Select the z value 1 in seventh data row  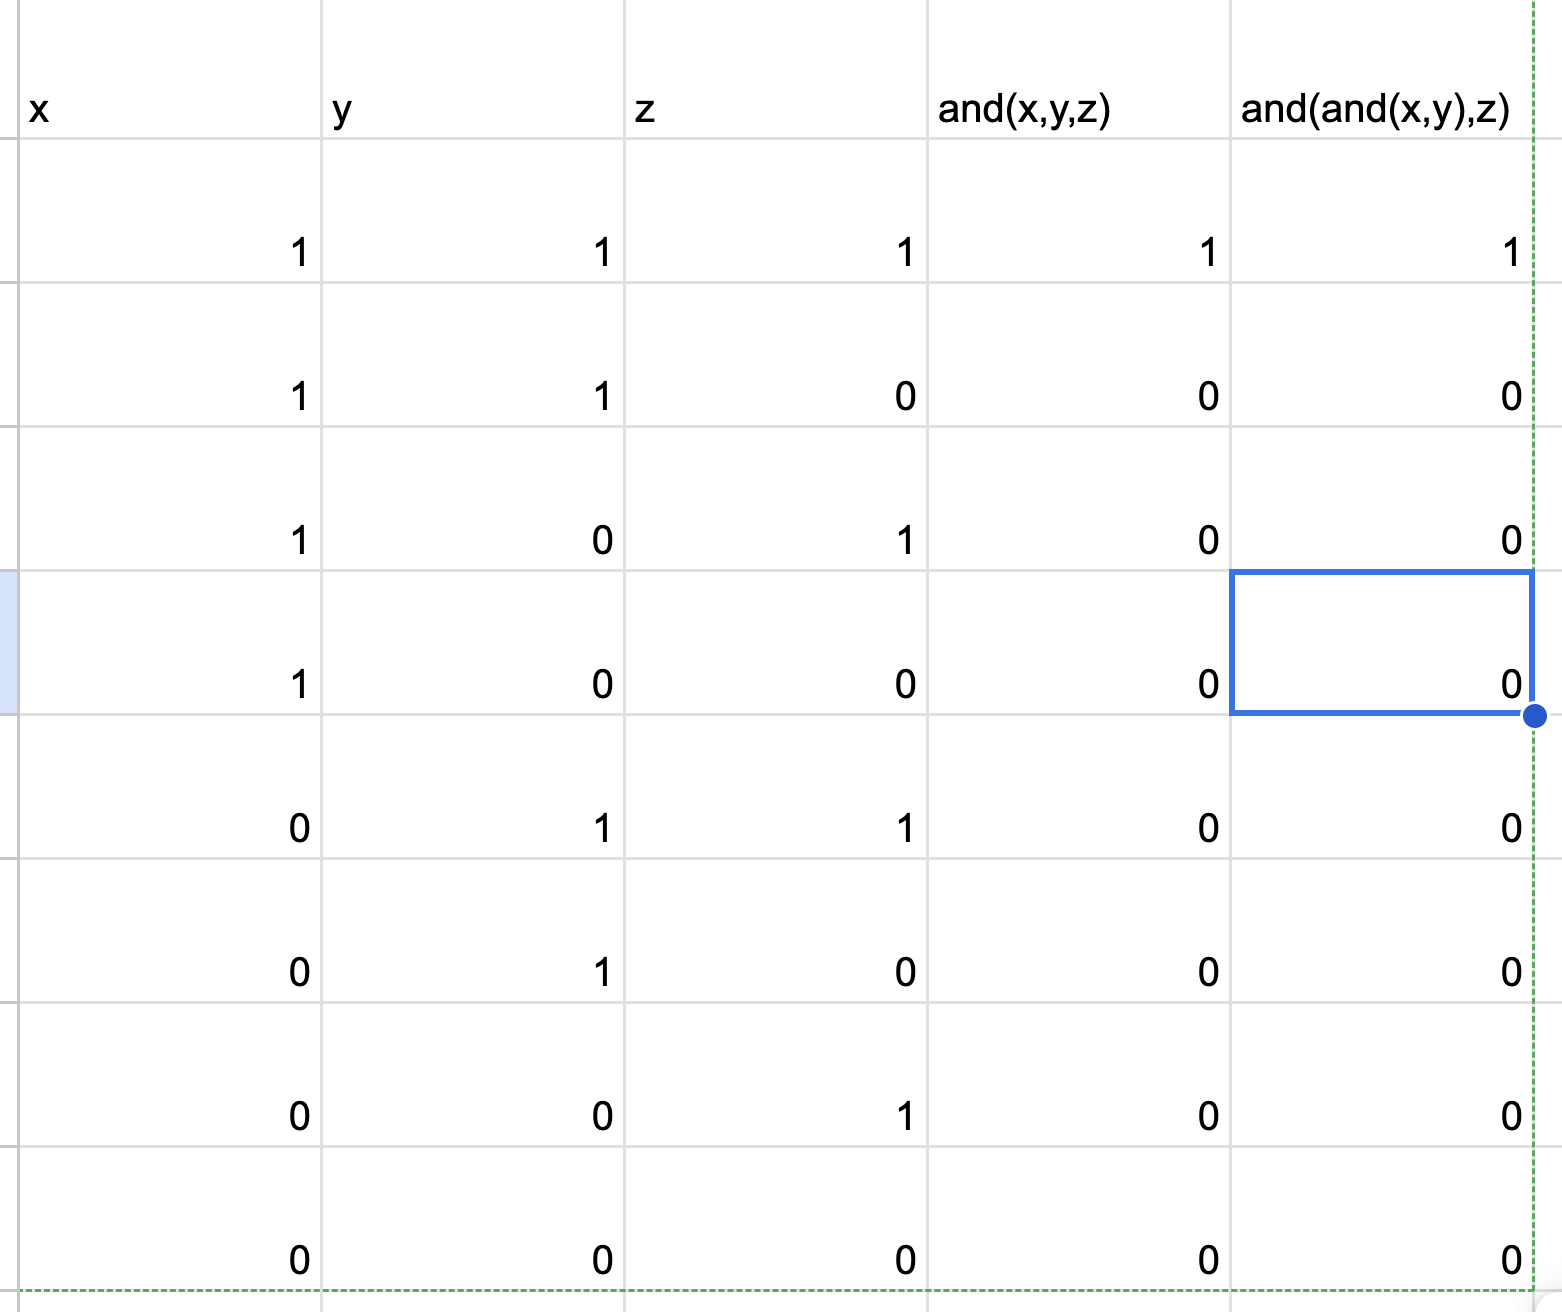point(776,1075)
